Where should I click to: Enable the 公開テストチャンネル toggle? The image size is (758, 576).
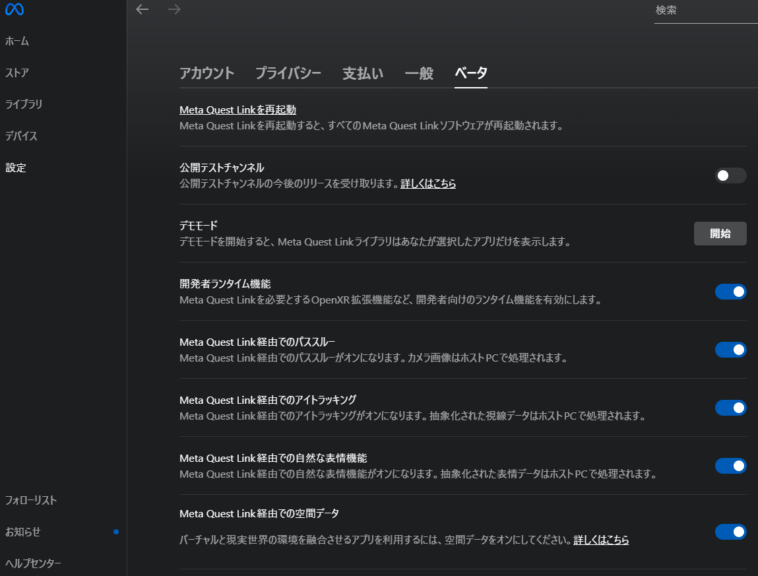click(730, 175)
